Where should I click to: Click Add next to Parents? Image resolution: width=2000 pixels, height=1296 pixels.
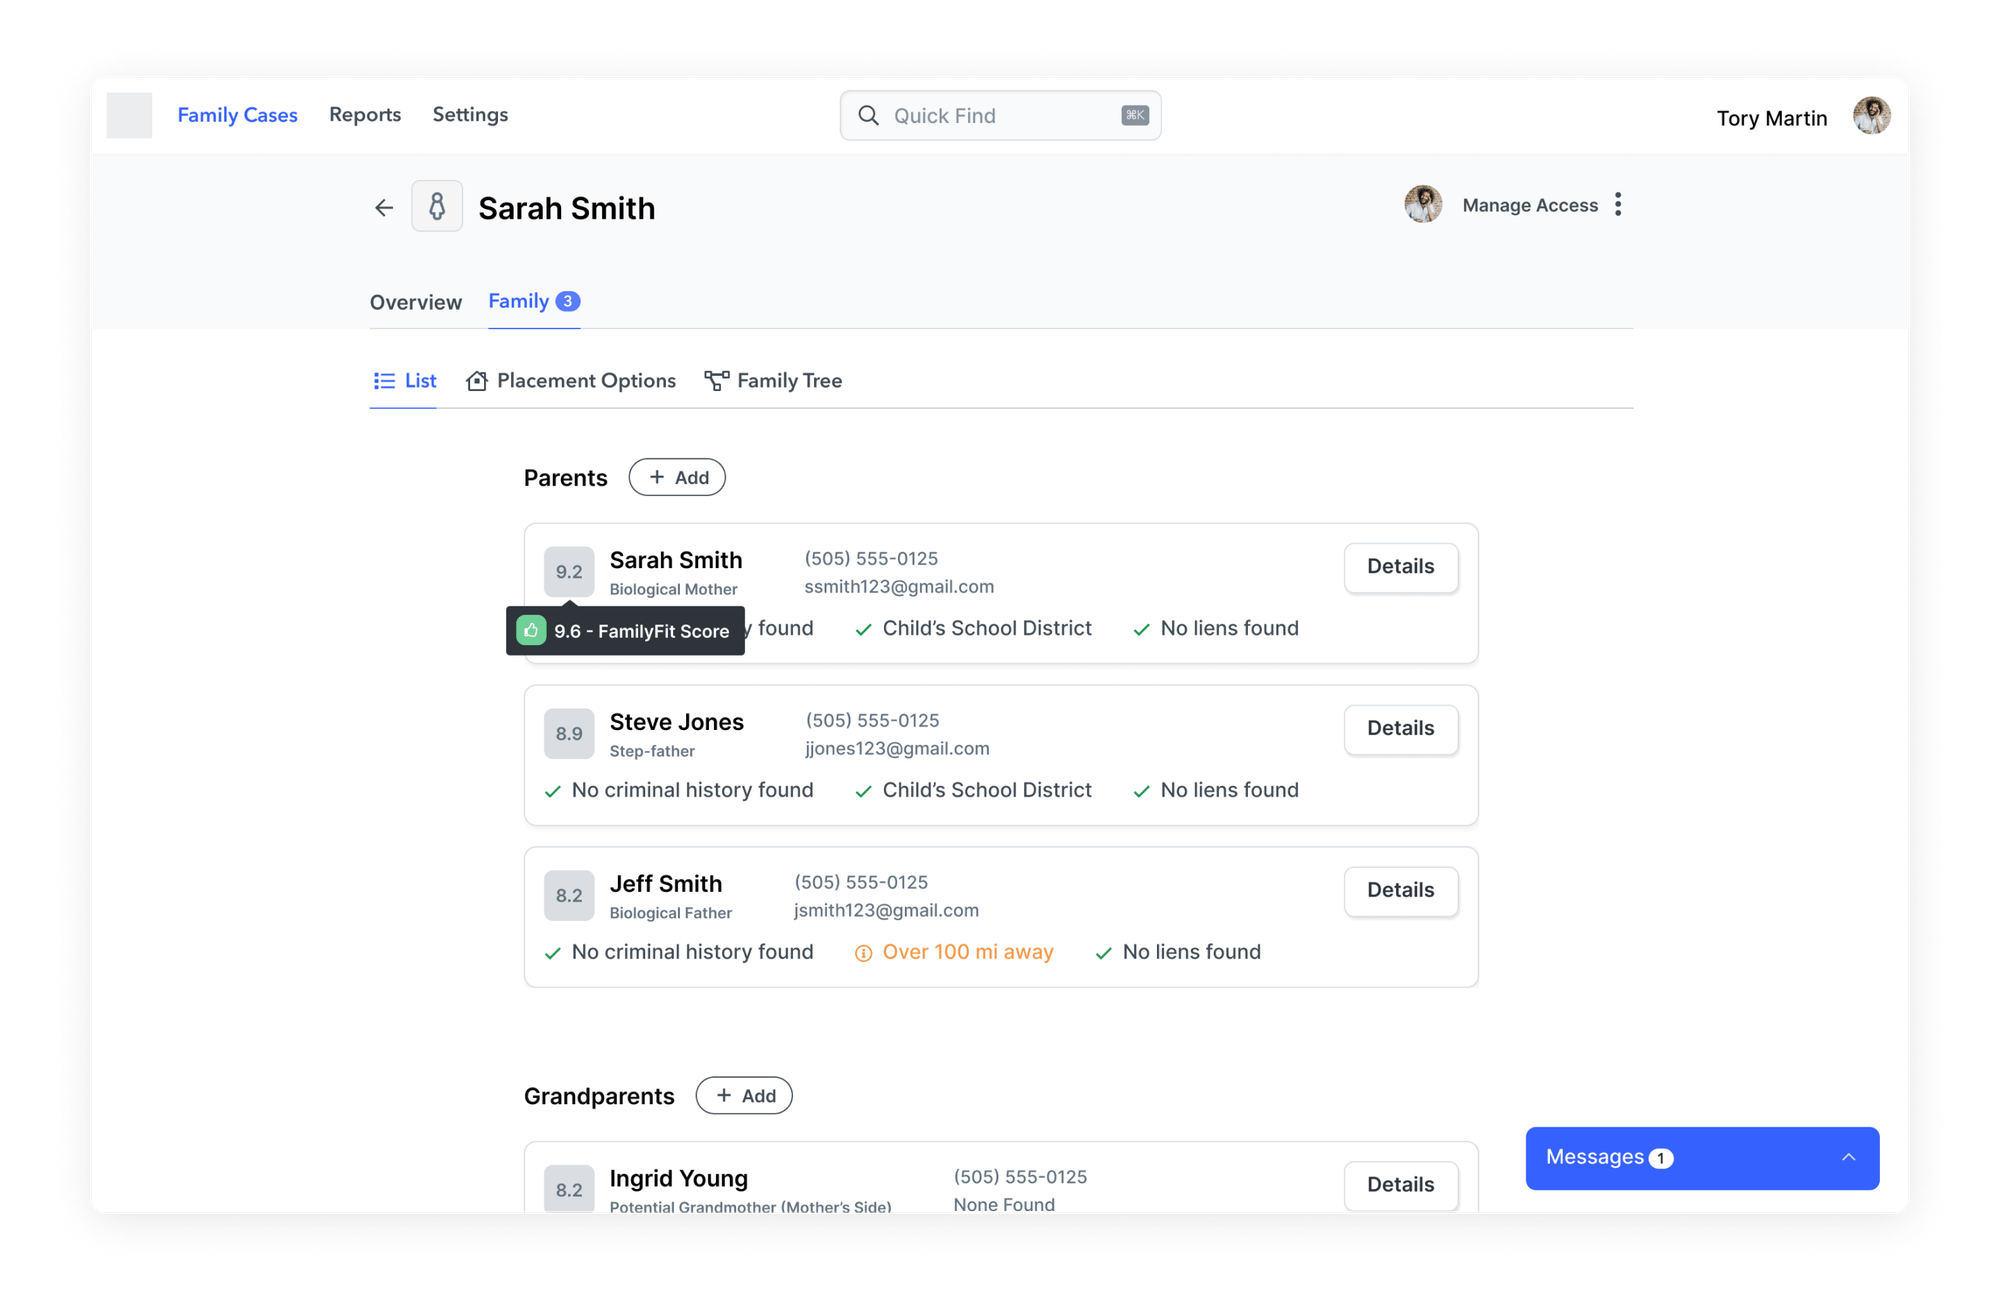[x=677, y=477]
